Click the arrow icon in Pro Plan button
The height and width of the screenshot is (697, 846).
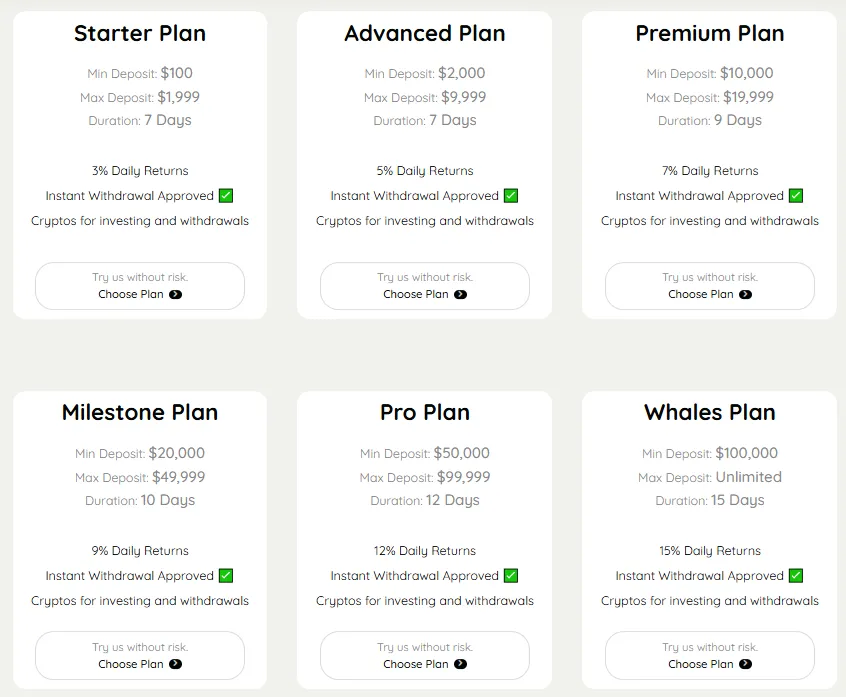point(461,664)
